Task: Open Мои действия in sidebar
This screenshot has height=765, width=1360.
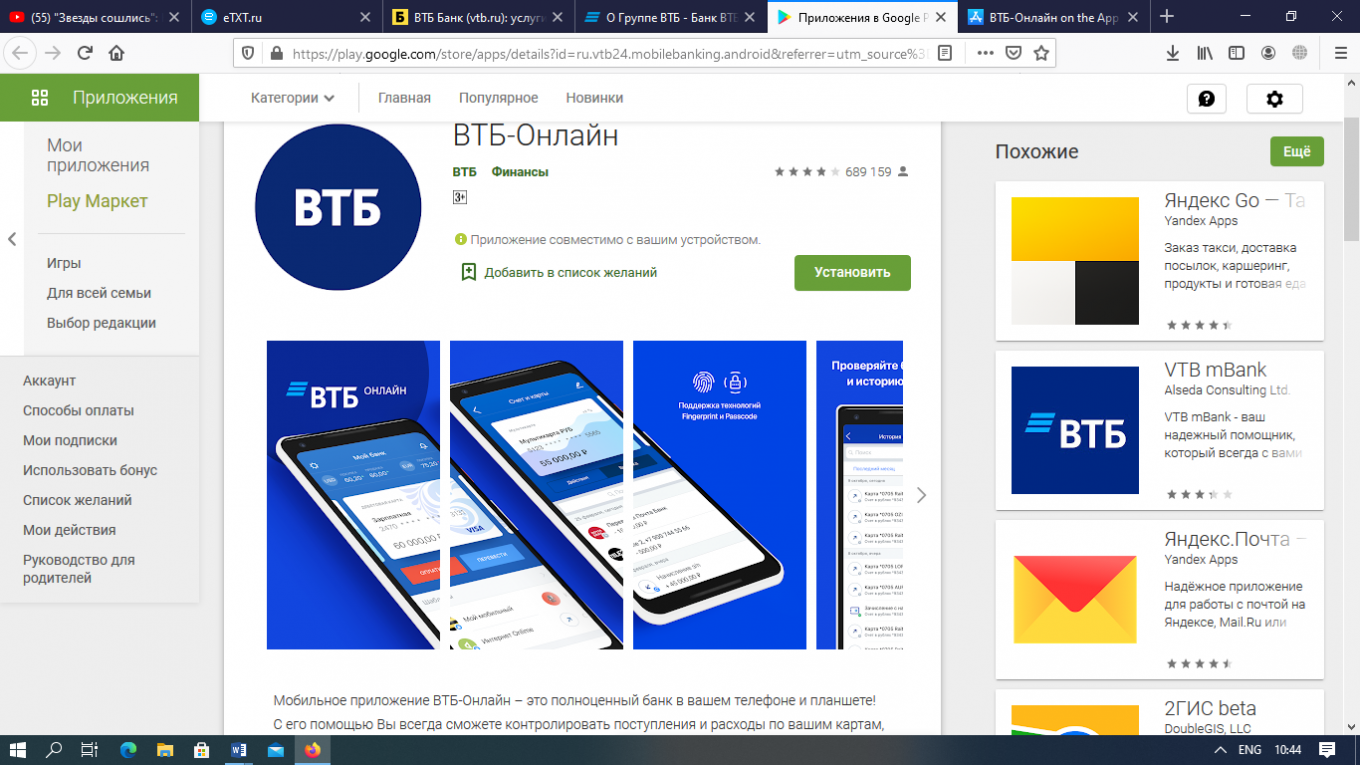Action: pos(69,531)
